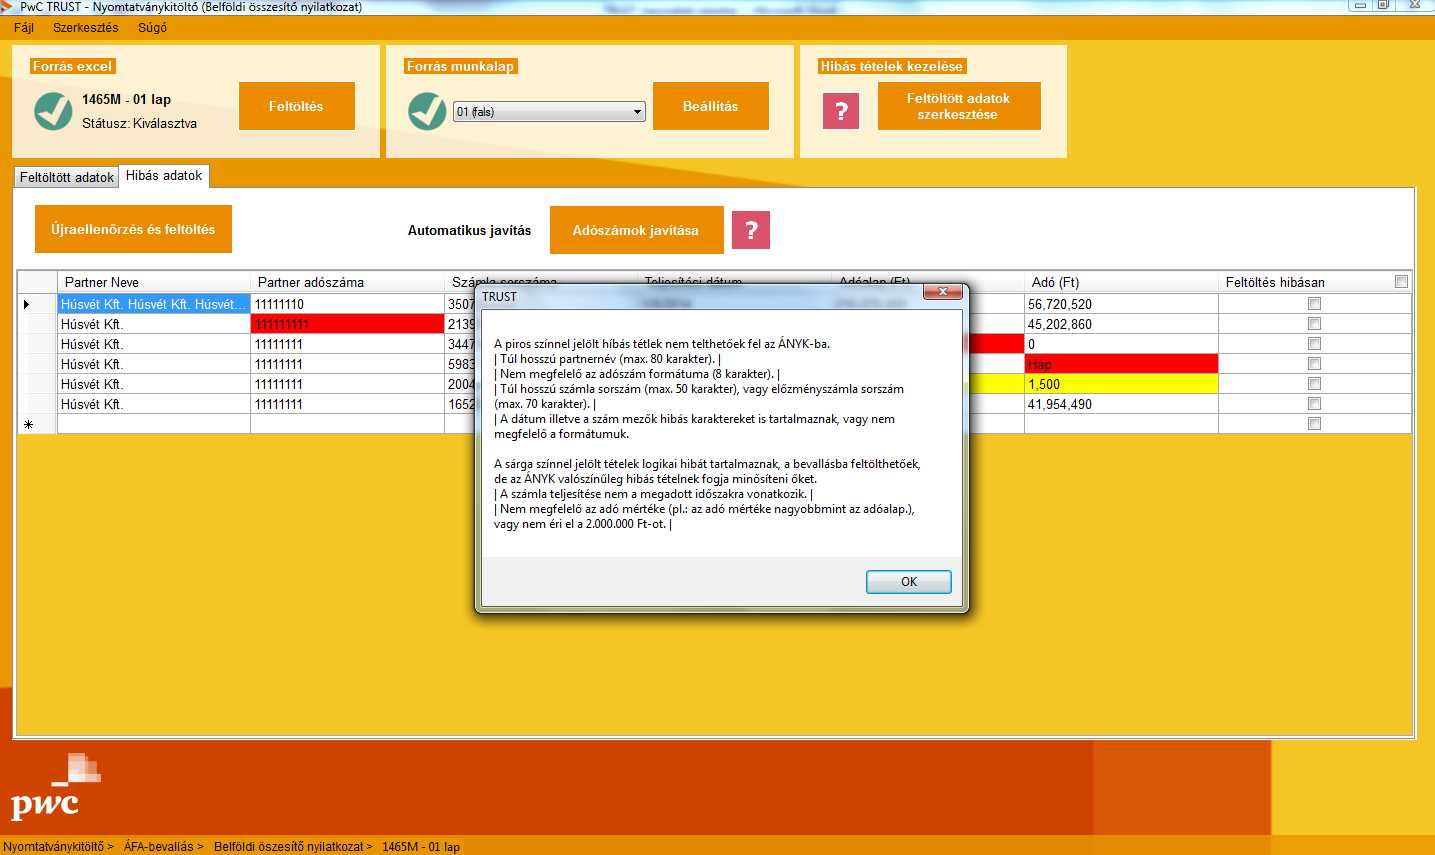Viewport: 1435px width, 855px height.
Task: Open the 01 (fals) worksheet dropdown
Action: [549, 112]
